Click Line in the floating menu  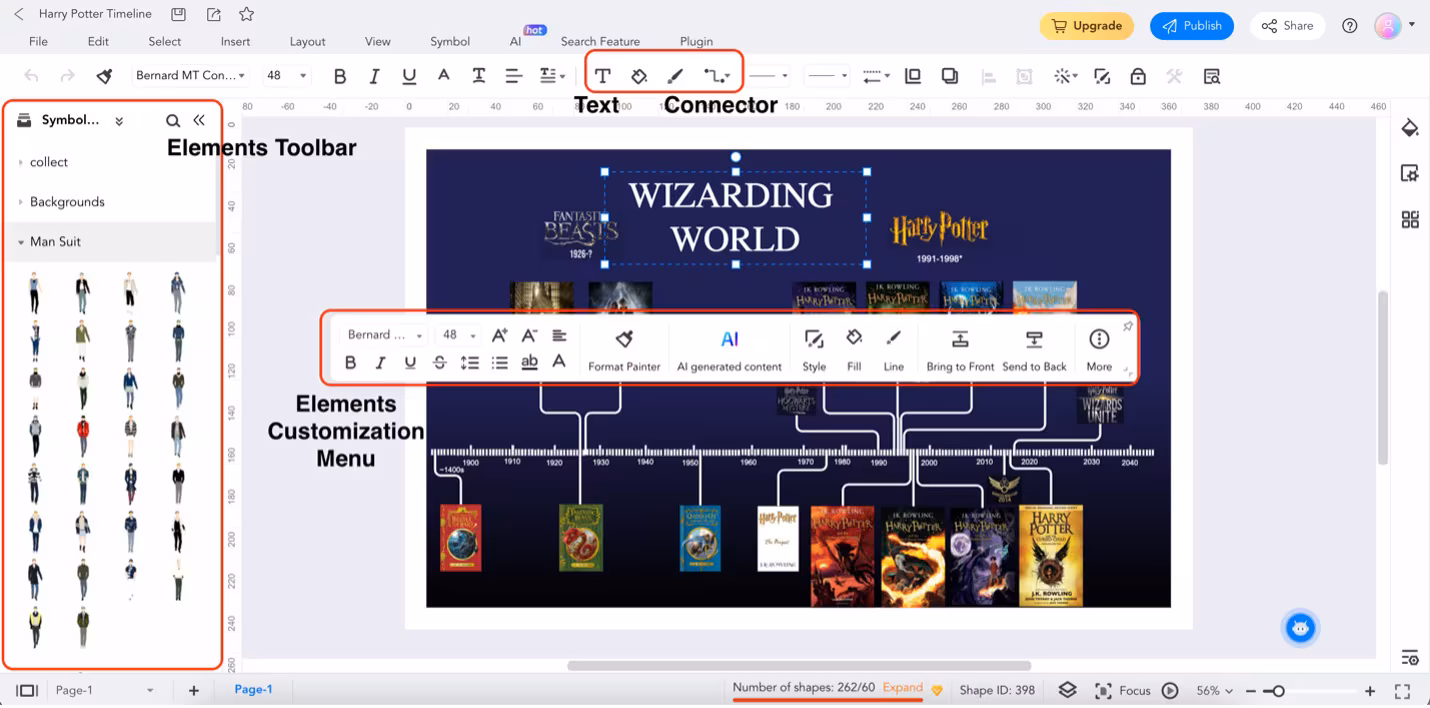click(893, 350)
